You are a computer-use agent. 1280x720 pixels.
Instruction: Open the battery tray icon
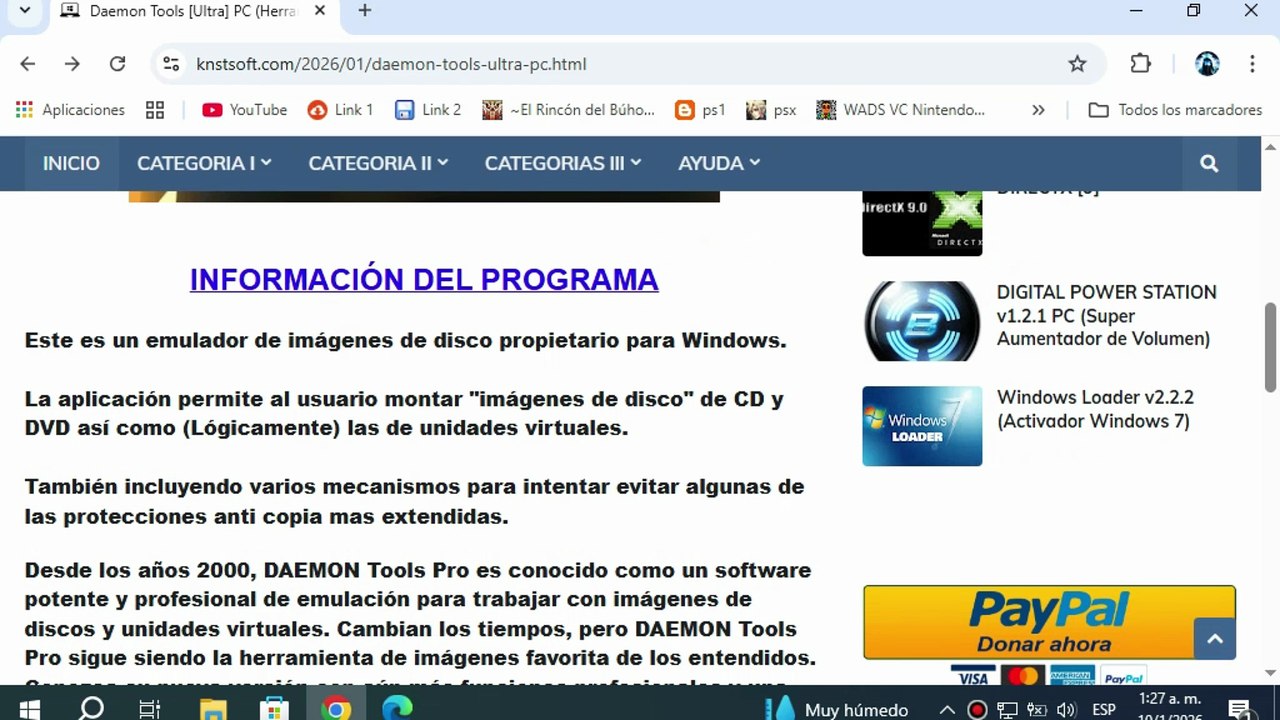coord(1037,711)
